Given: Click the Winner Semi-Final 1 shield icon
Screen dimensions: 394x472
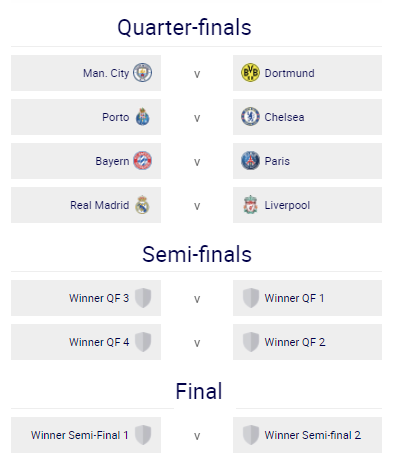Looking at the screenshot, I should (x=143, y=435).
